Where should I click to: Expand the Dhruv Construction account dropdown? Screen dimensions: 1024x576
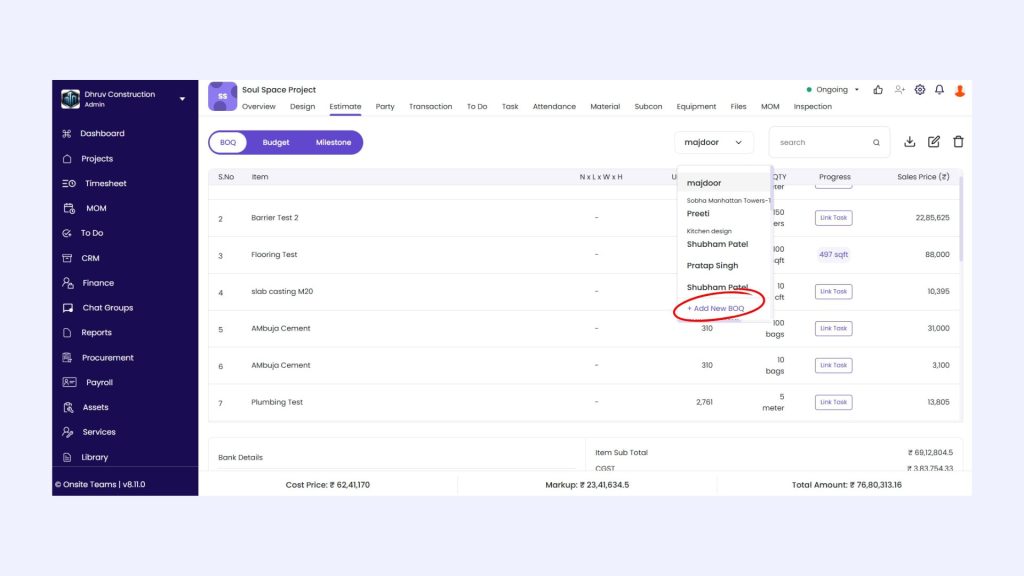[182, 99]
